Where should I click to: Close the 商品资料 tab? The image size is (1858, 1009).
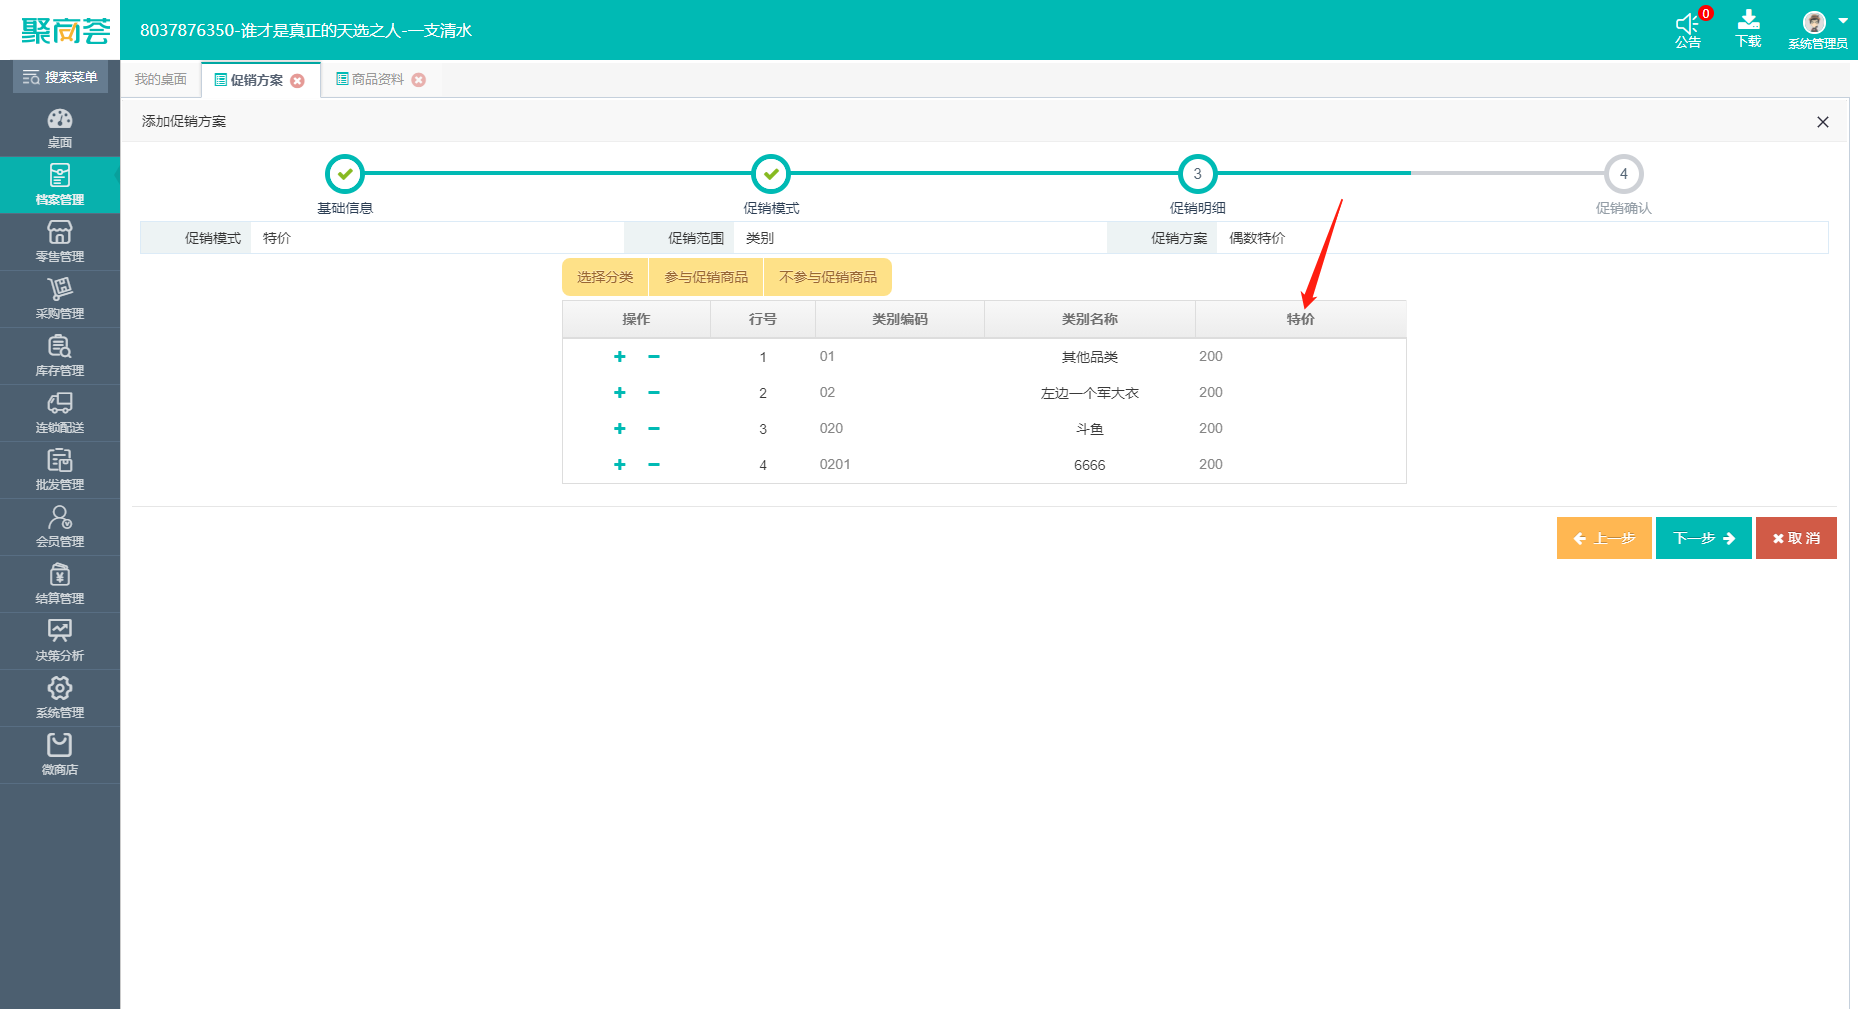pyautogui.click(x=419, y=80)
